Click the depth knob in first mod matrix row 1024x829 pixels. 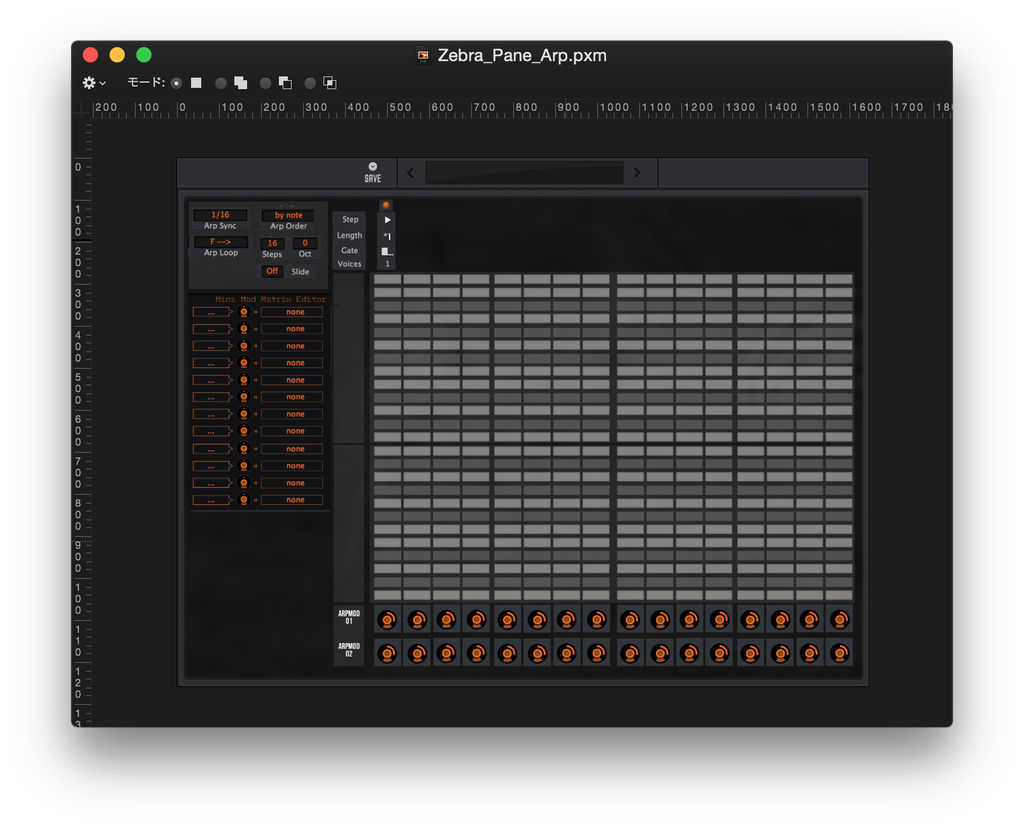click(244, 312)
